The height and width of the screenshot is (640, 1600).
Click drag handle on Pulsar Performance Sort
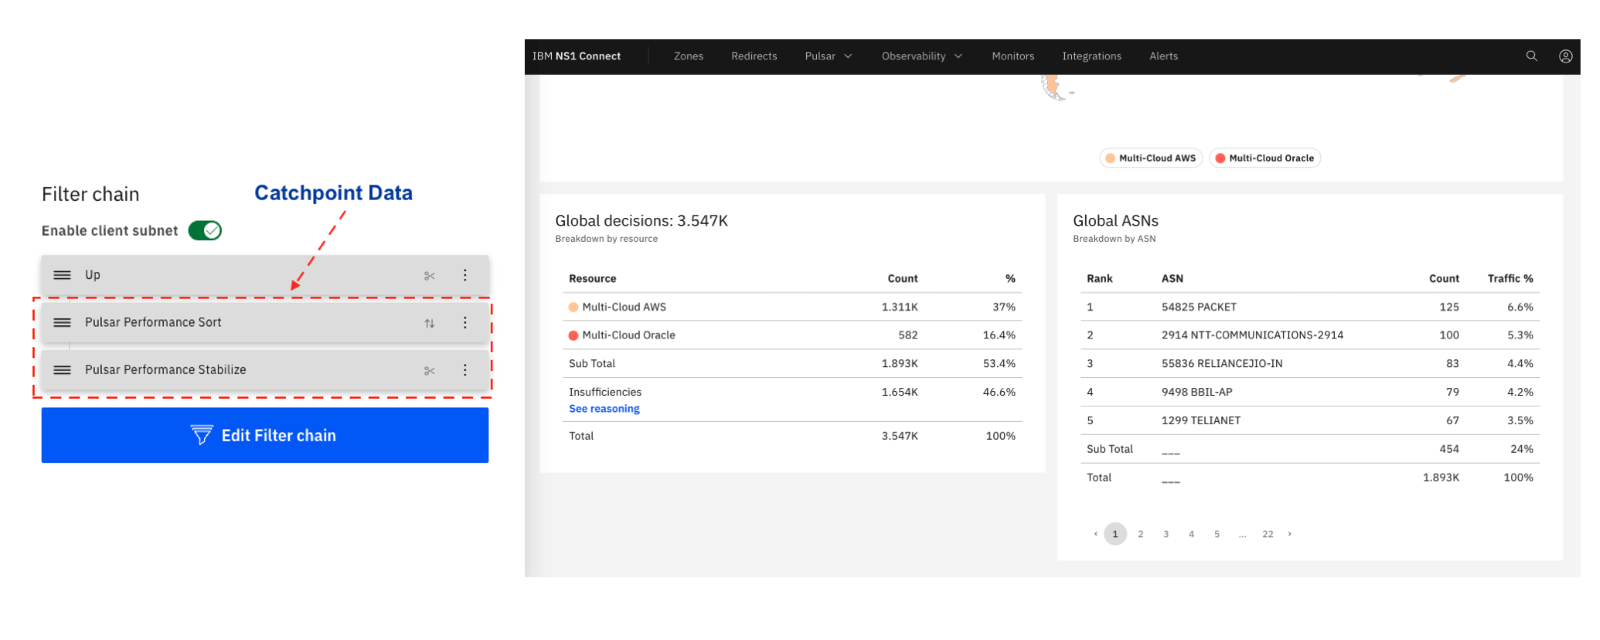(62, 323)
